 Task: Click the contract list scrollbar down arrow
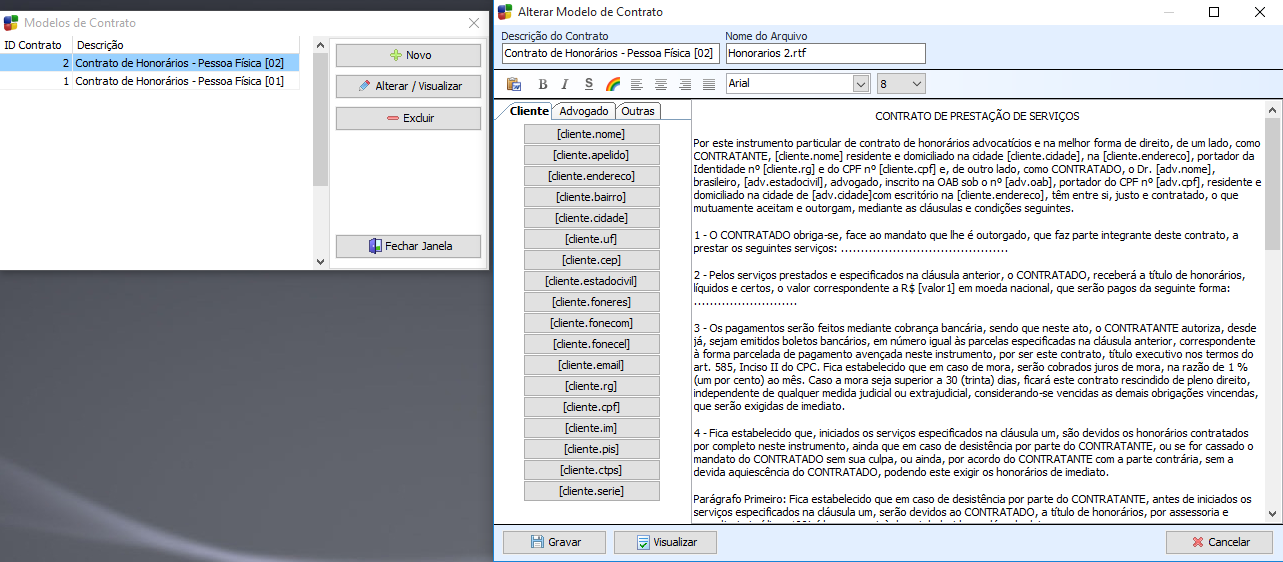(x=320, y=261)
